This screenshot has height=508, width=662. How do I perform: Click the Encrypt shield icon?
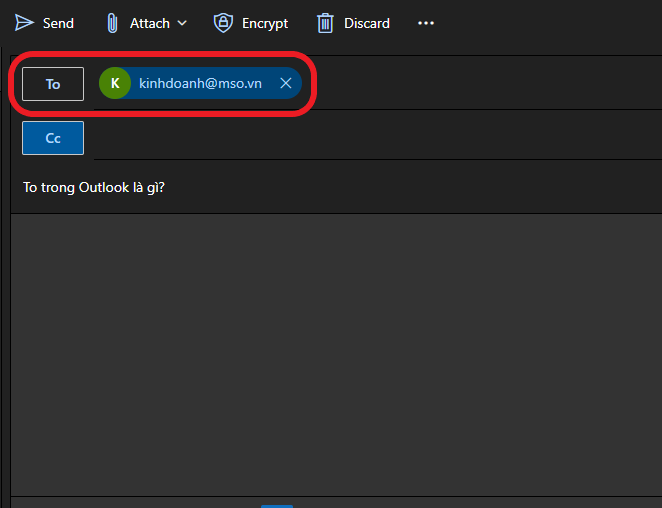(223, 23)
